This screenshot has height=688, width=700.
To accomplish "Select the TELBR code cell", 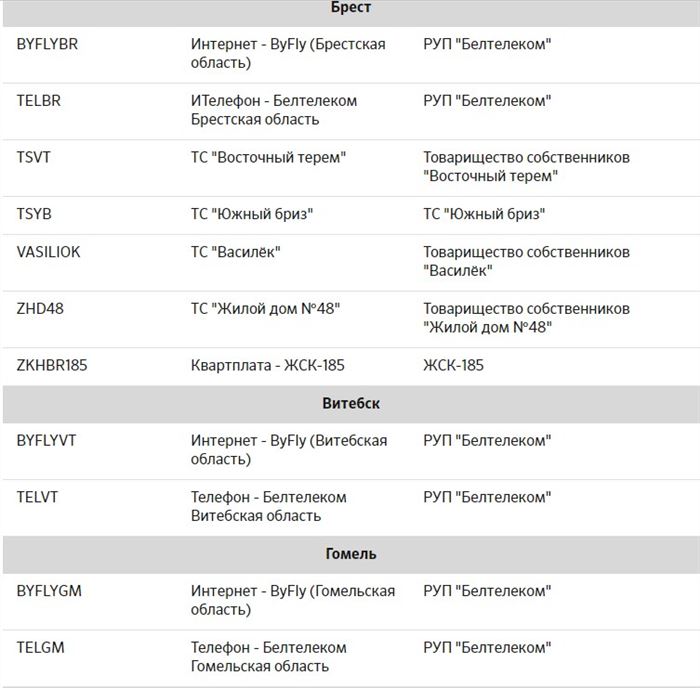I will pyautogui.click(x=38, y=101).
